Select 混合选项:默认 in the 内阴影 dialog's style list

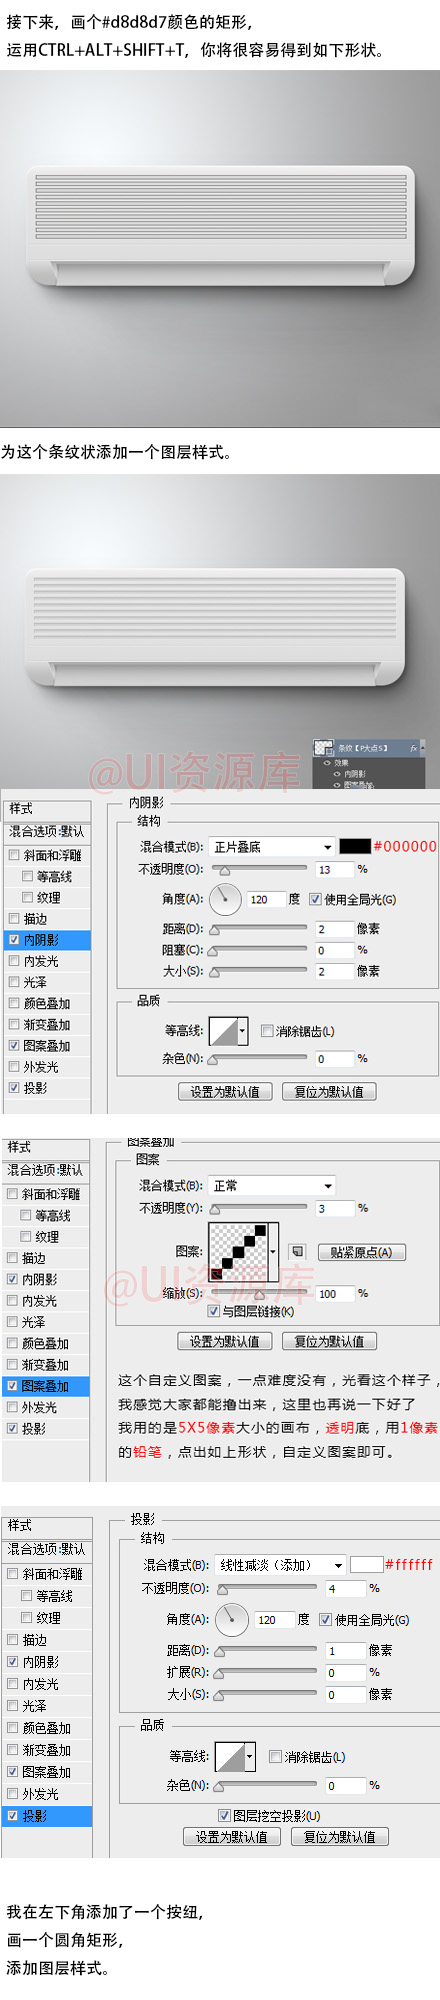tap(47, 832)
